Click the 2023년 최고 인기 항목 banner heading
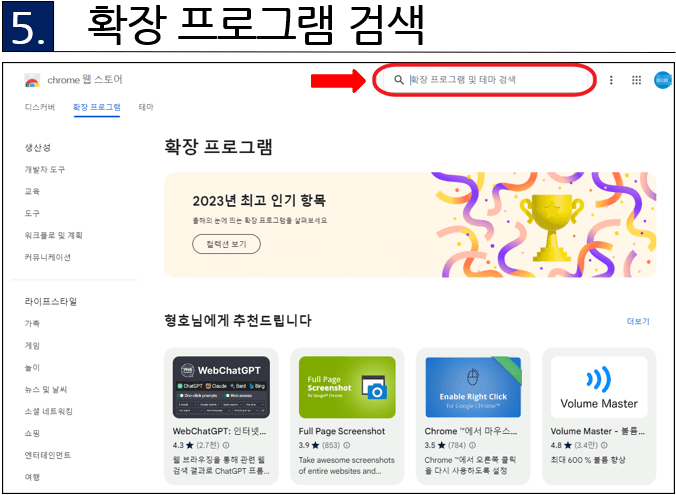 coord(259,201)
